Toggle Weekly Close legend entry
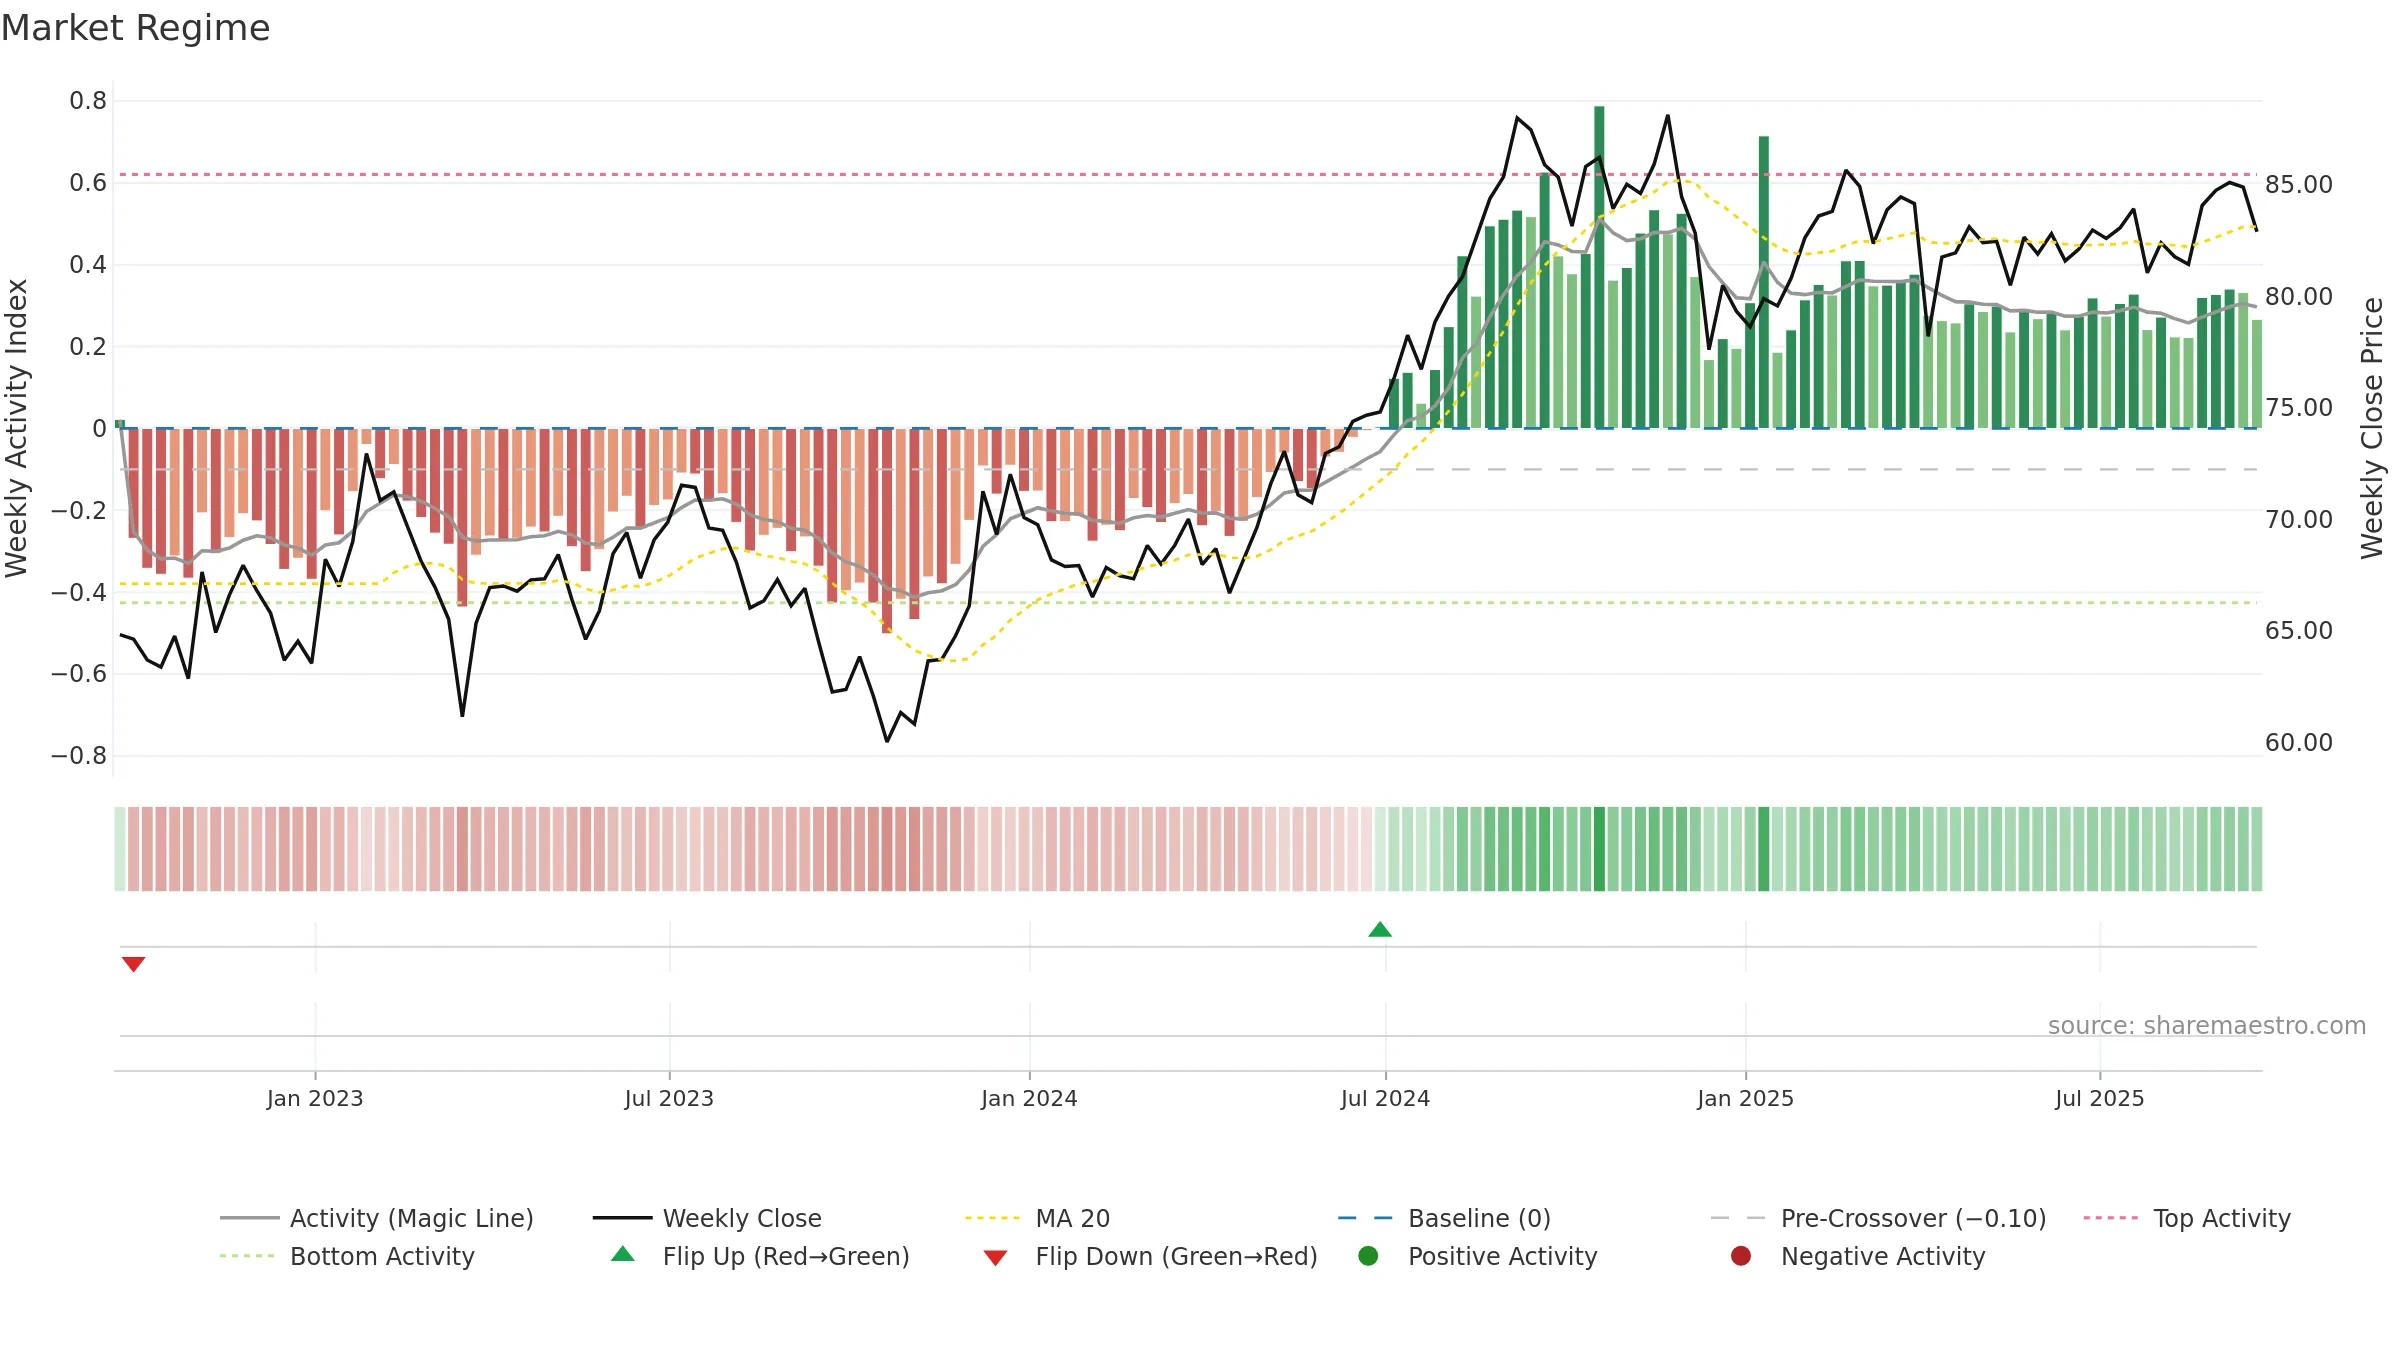The width and height of the screenshot is (2400, 1350). pyautogui.click(x=707, y=1218)
